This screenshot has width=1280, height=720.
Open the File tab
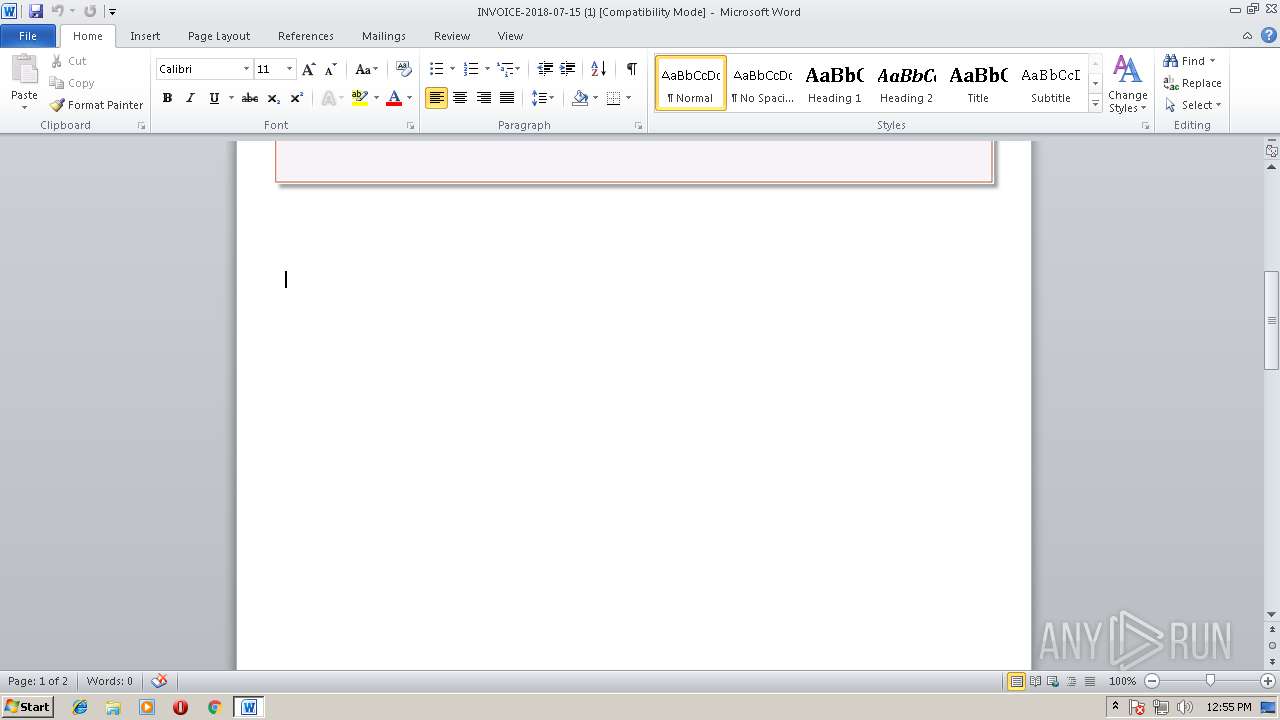28,36
